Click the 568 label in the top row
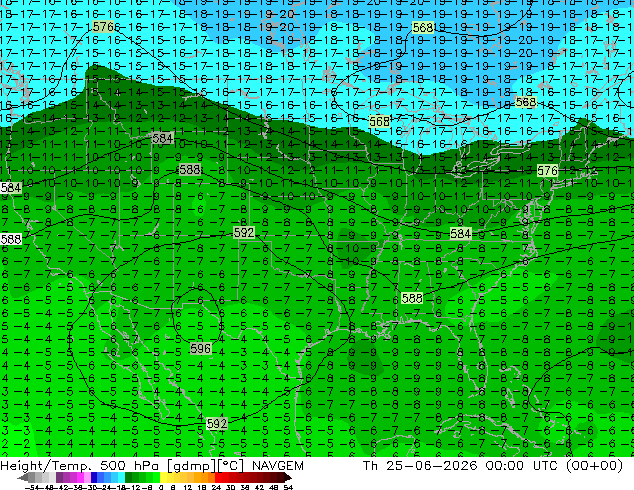 tap(423, 27)
